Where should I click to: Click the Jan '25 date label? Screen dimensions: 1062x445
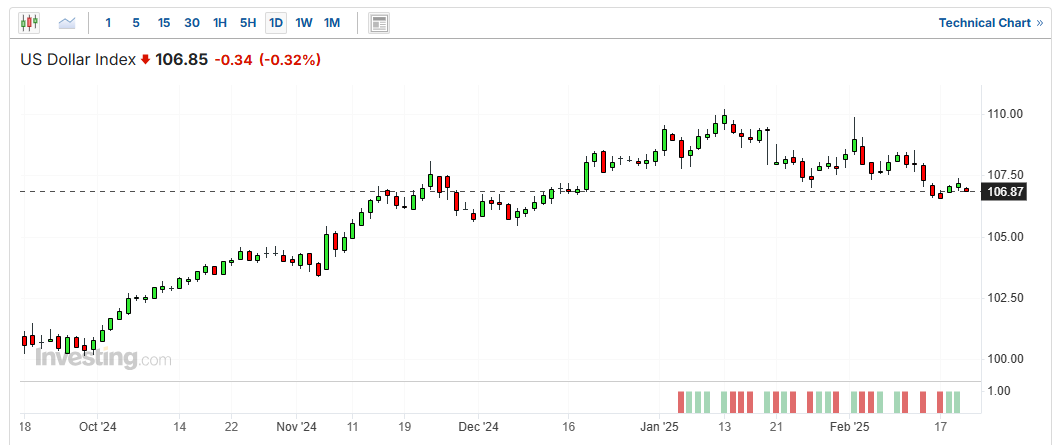660,427
